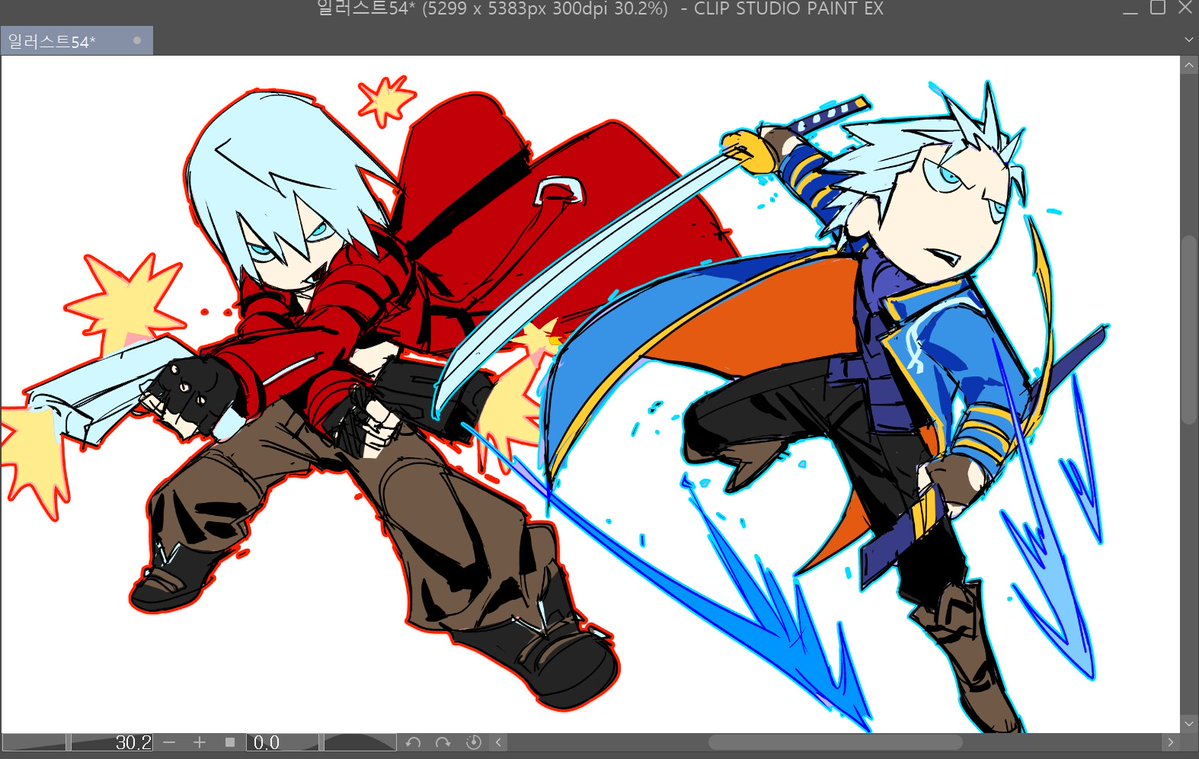Close the 일러스트54* tab via its dot
Viewport: 1199px width, 759px height.
137,41
